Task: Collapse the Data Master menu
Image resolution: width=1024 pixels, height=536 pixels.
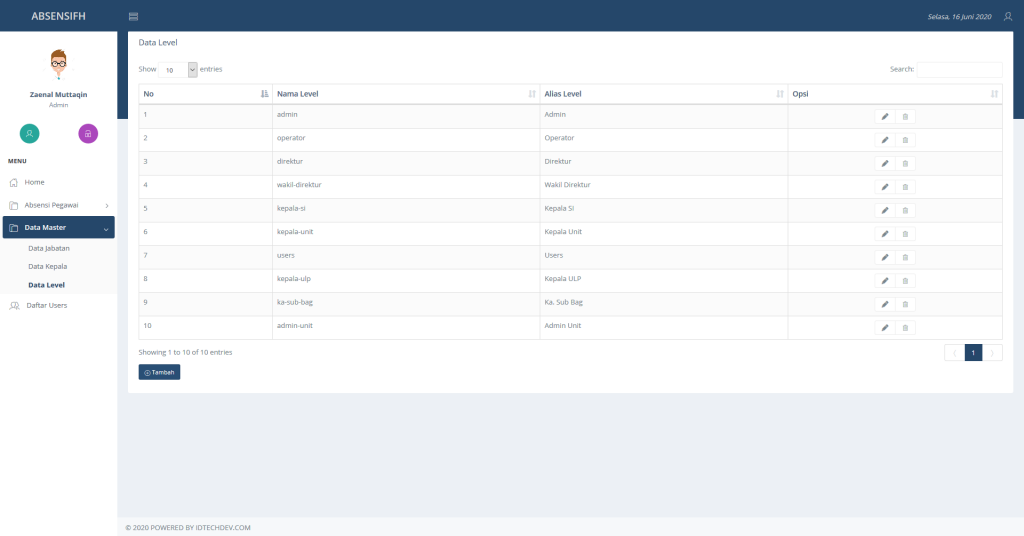Action: (x=58, y=227)
